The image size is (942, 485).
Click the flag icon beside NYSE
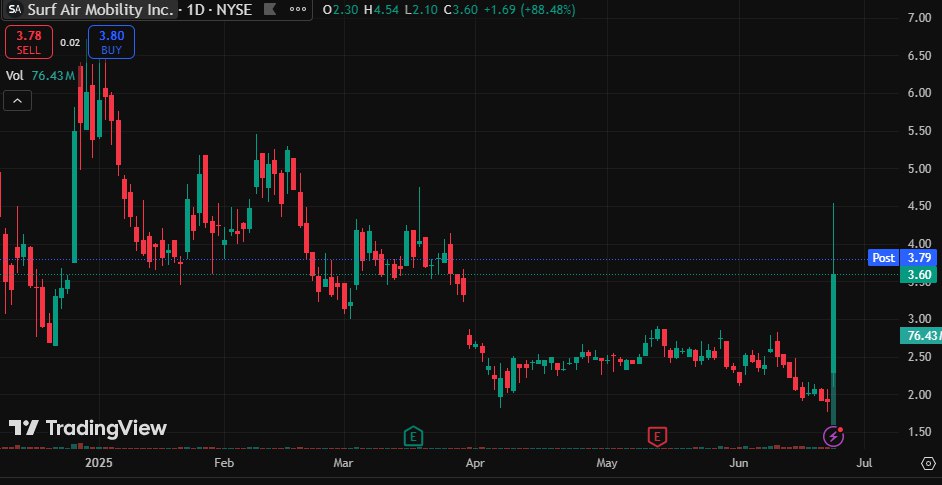270,10
